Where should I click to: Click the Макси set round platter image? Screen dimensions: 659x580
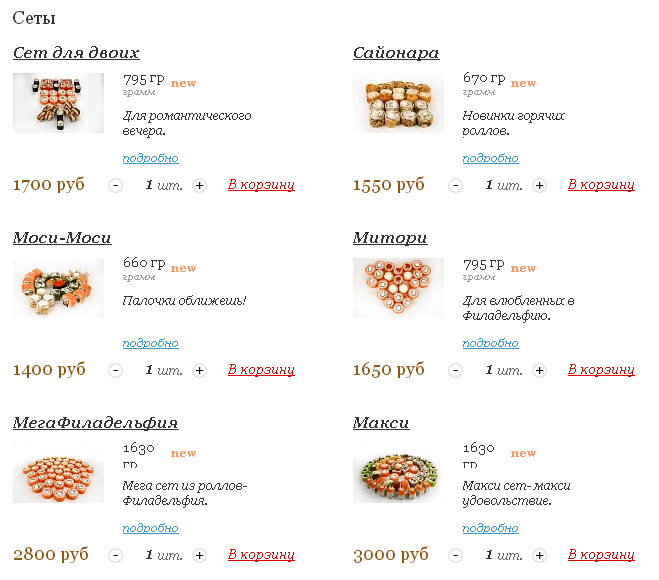tap(398, 473)
